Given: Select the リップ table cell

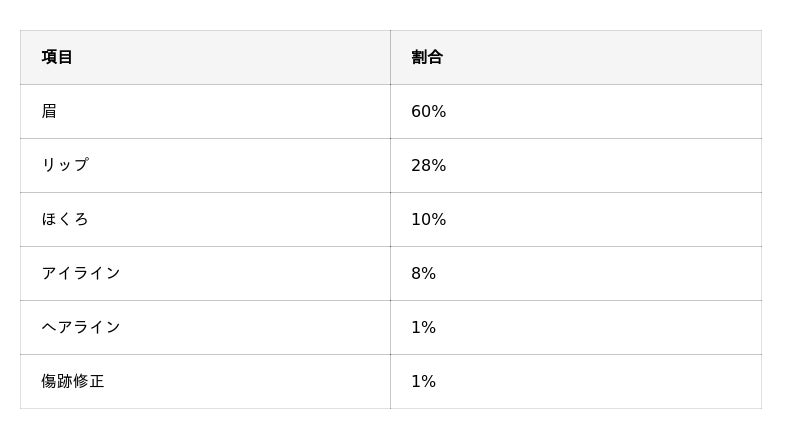Looking at the screenshot, I should point(65,165).
